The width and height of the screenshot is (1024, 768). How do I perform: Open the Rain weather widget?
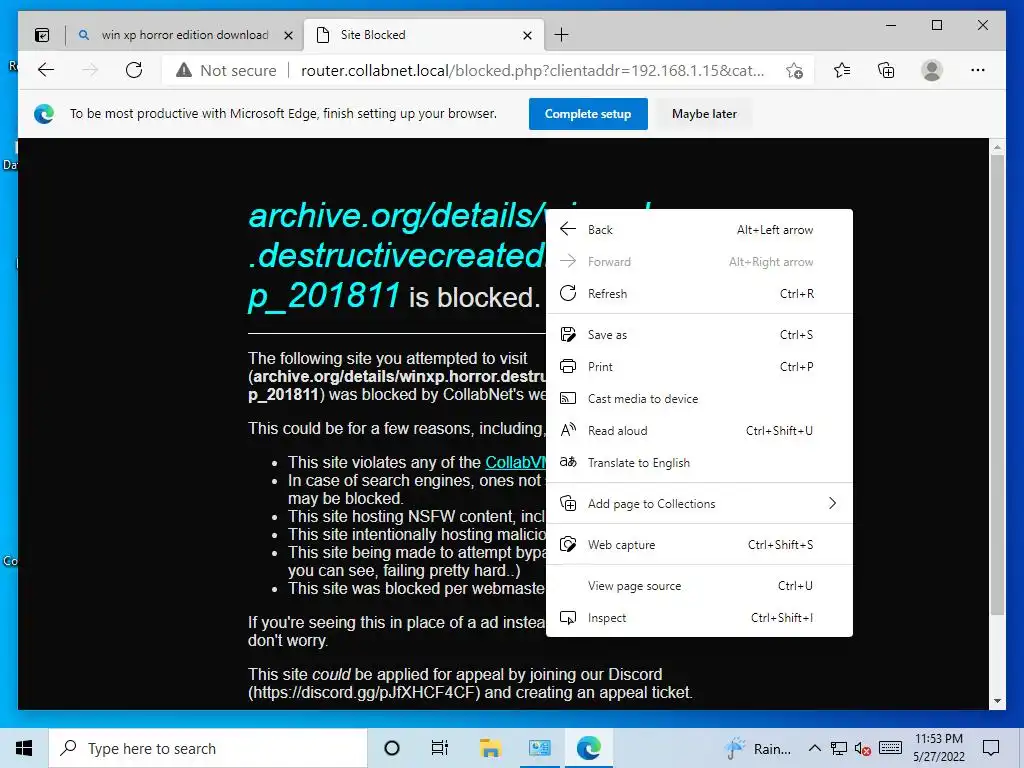[x=758, y=748]
